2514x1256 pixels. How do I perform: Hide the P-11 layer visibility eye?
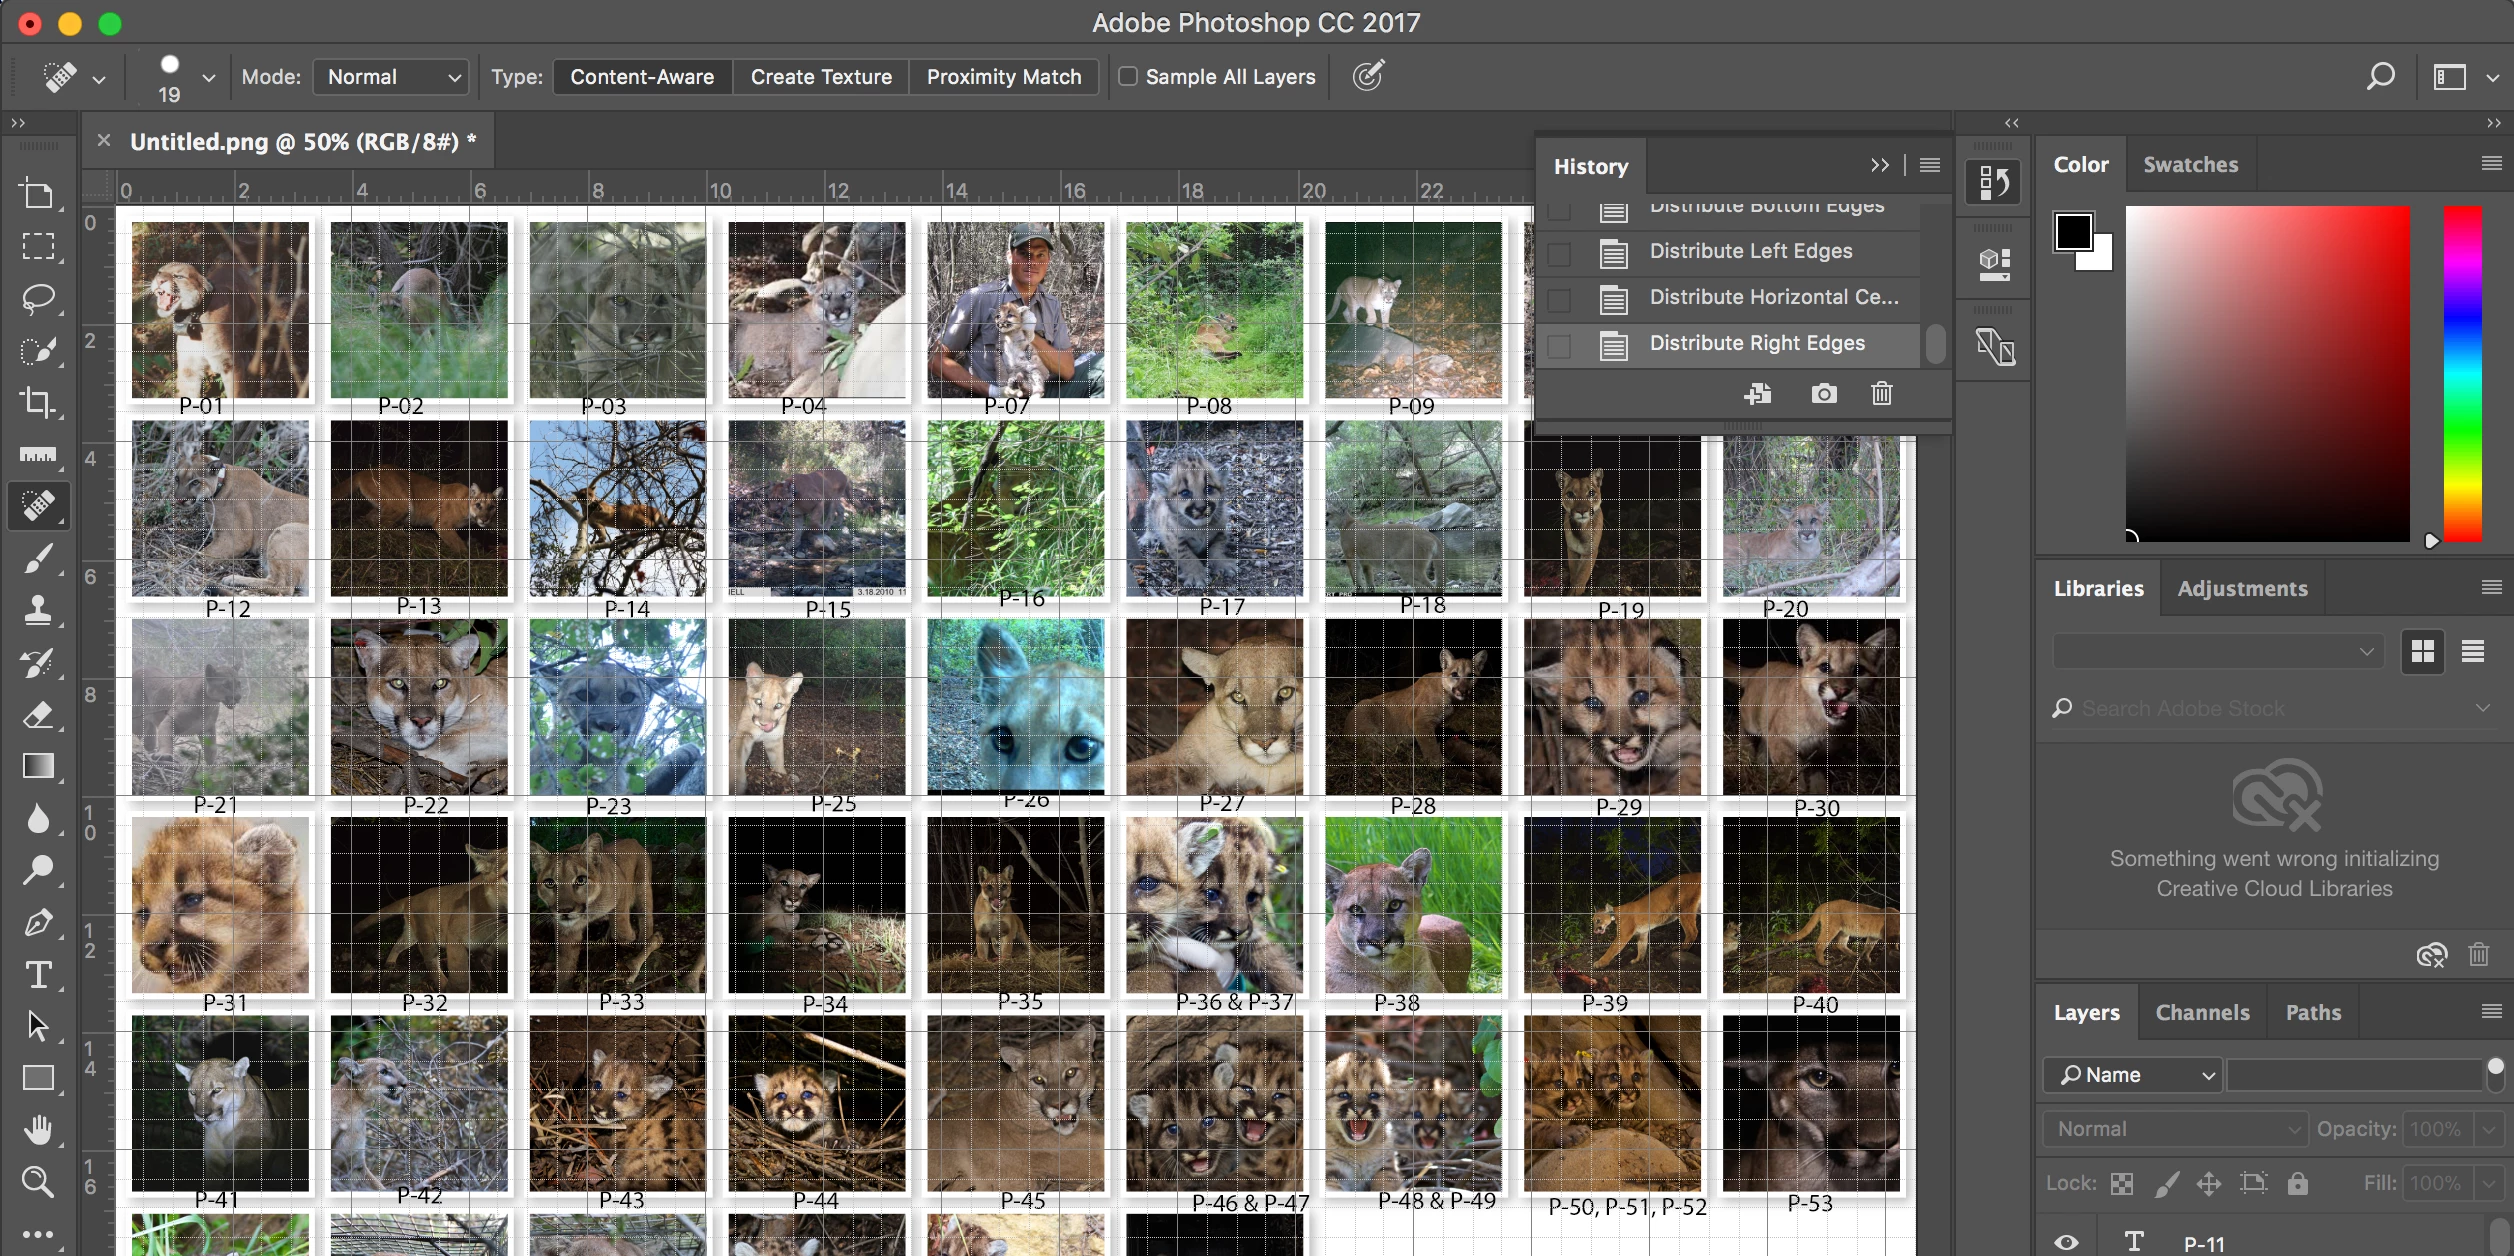tap(2066, 1243)
